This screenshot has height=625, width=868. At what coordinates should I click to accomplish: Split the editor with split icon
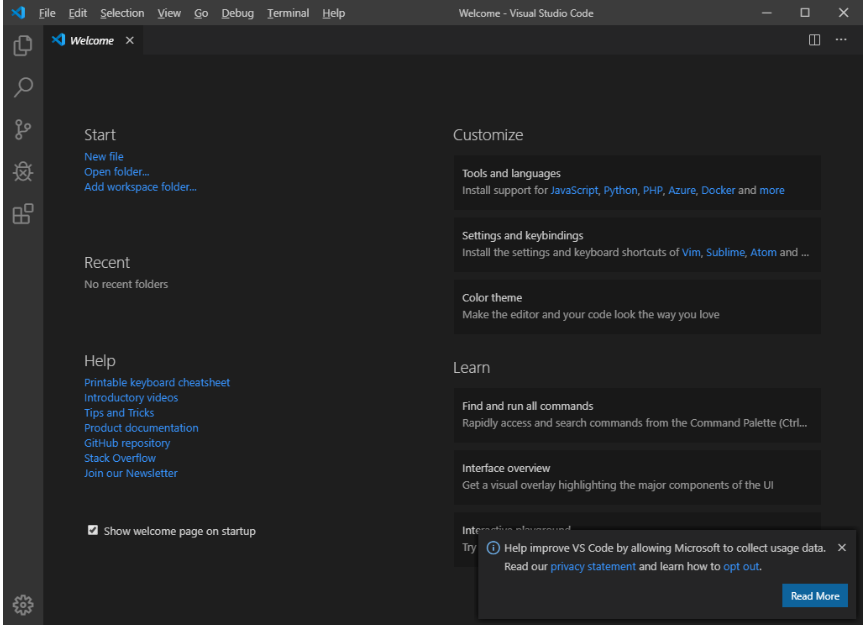tap(814, 40)
